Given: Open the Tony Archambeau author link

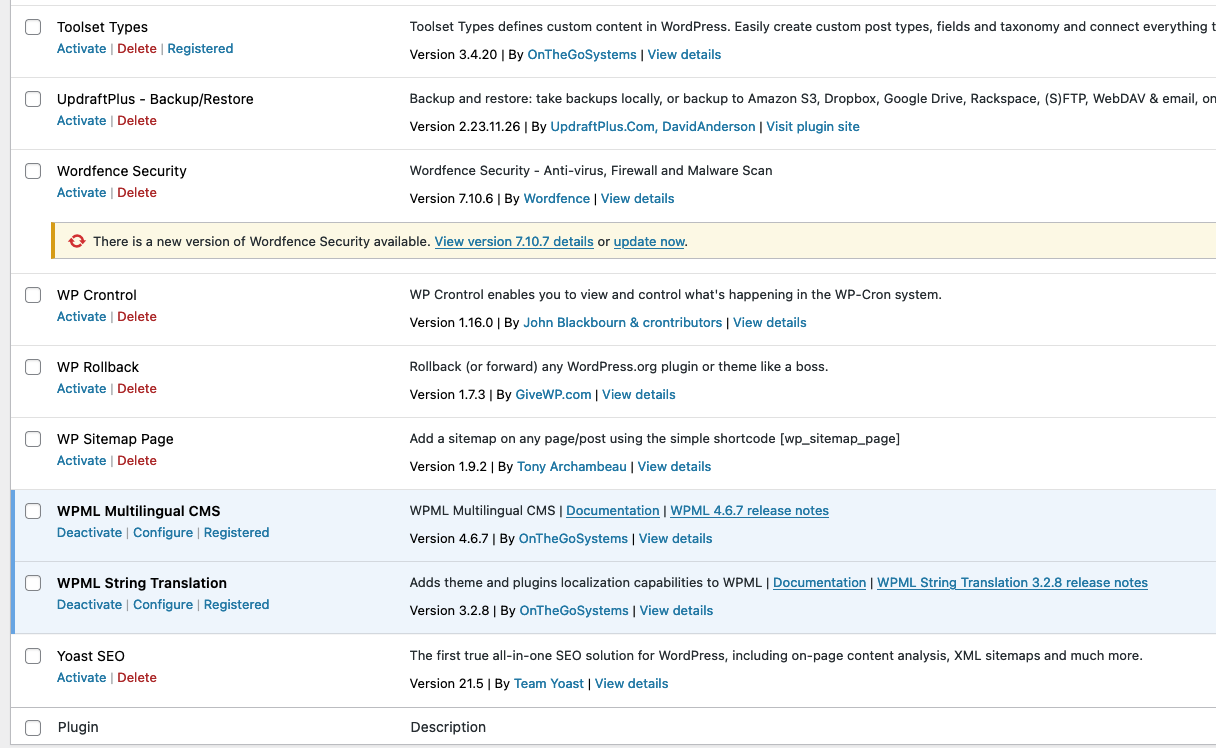Looking at the screenshot, I should tap(572, 466).
